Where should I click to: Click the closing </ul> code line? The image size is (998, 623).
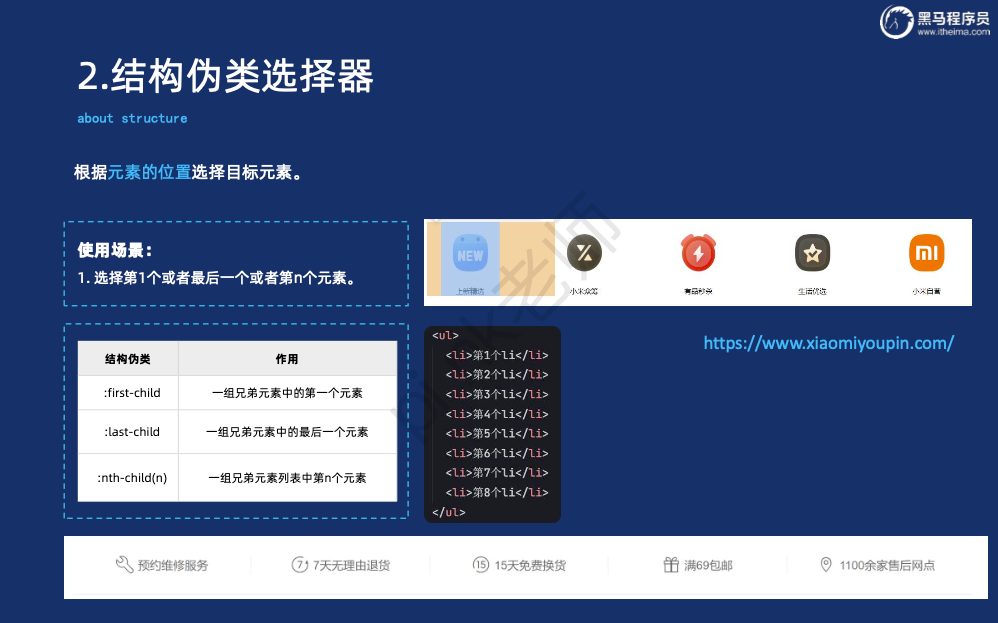[x=449, y=512]
